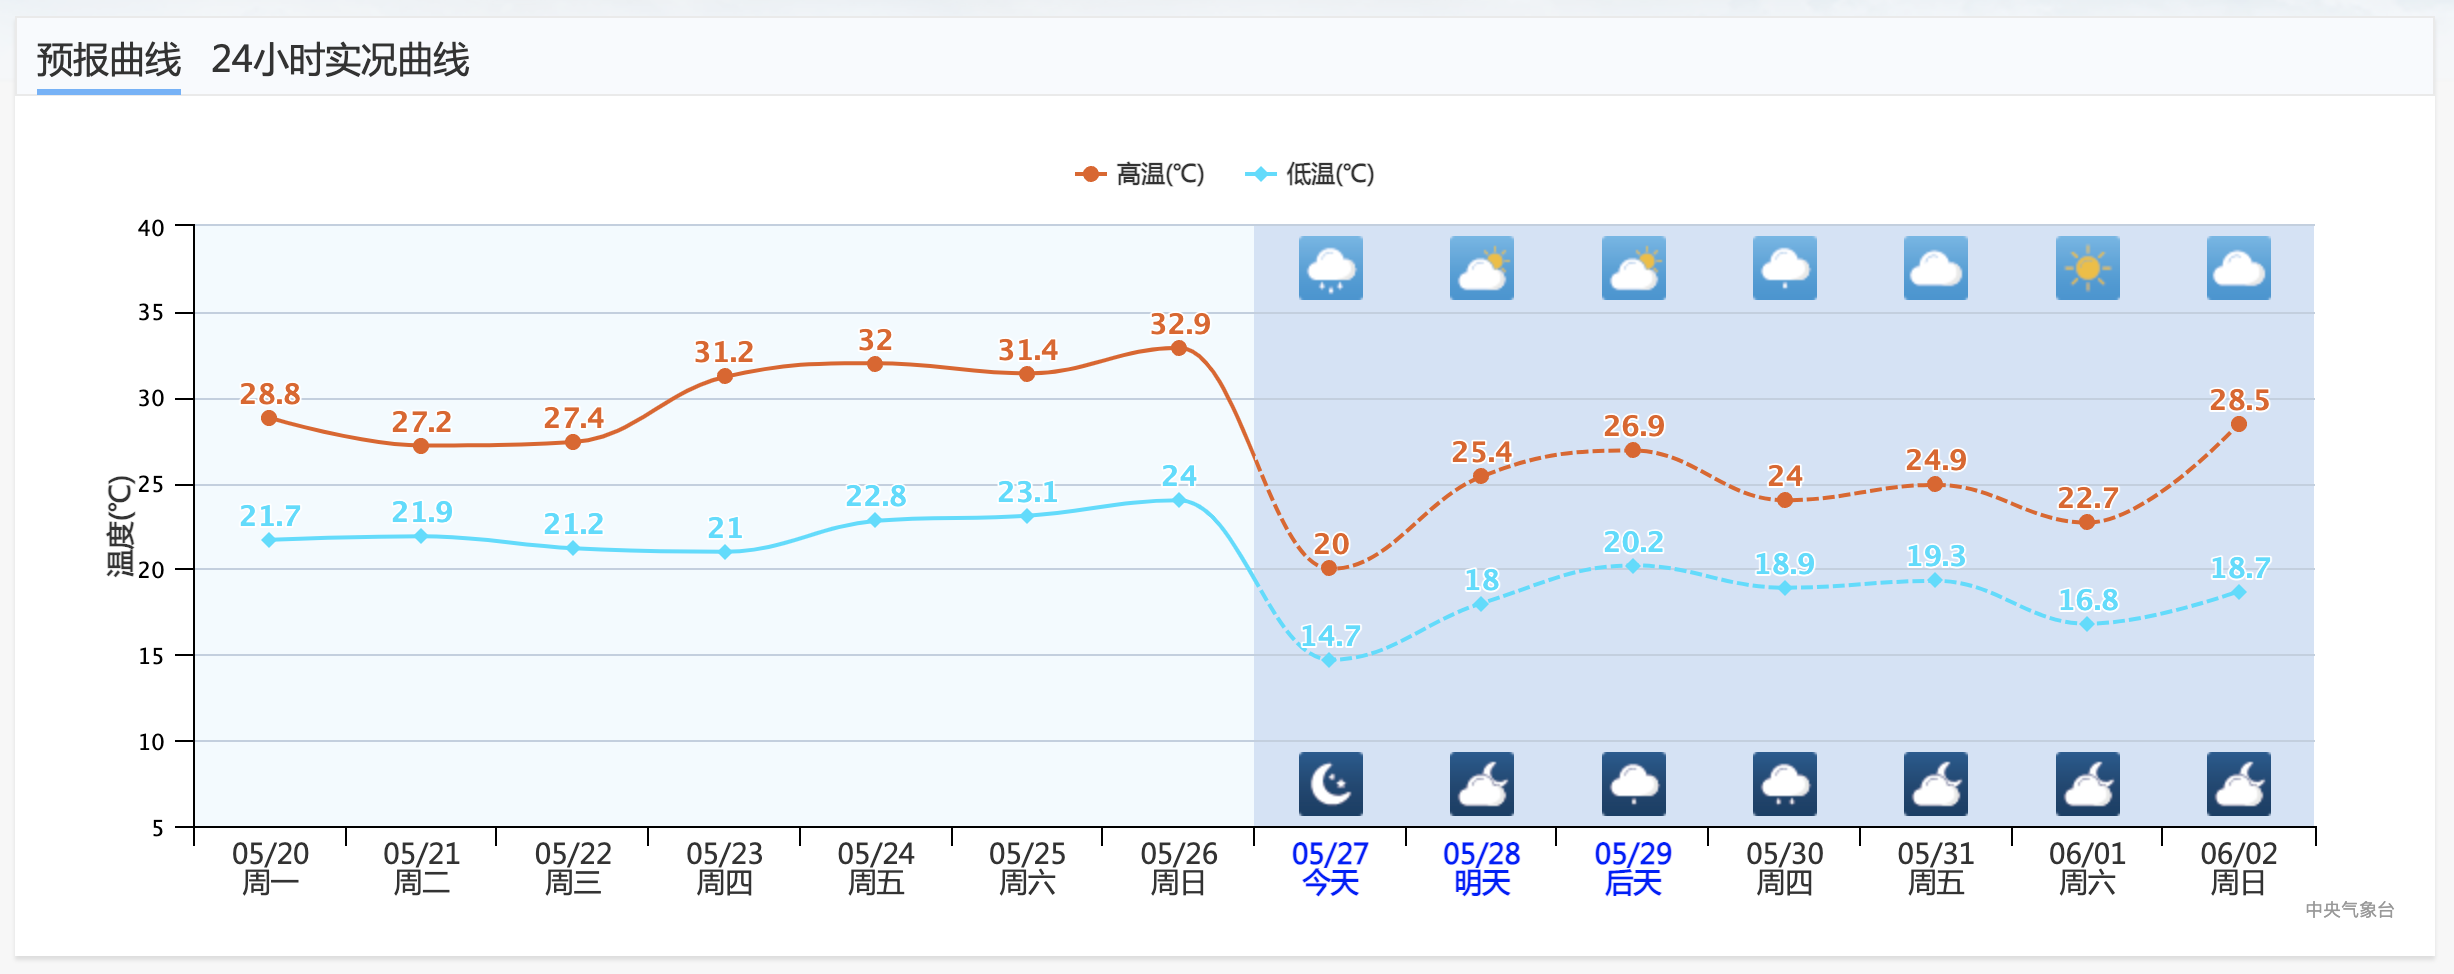The width and height of the screenshot is (2454, 974).
Task: Click the 05/29 后天 date label
Action: tap(1633, 868)
